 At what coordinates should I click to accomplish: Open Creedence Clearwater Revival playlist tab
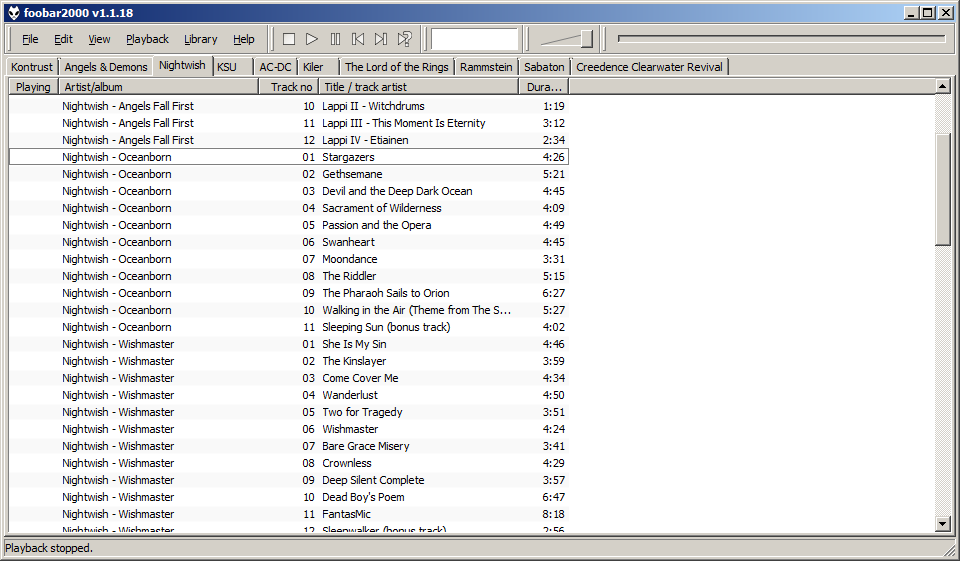coord(650,67)
